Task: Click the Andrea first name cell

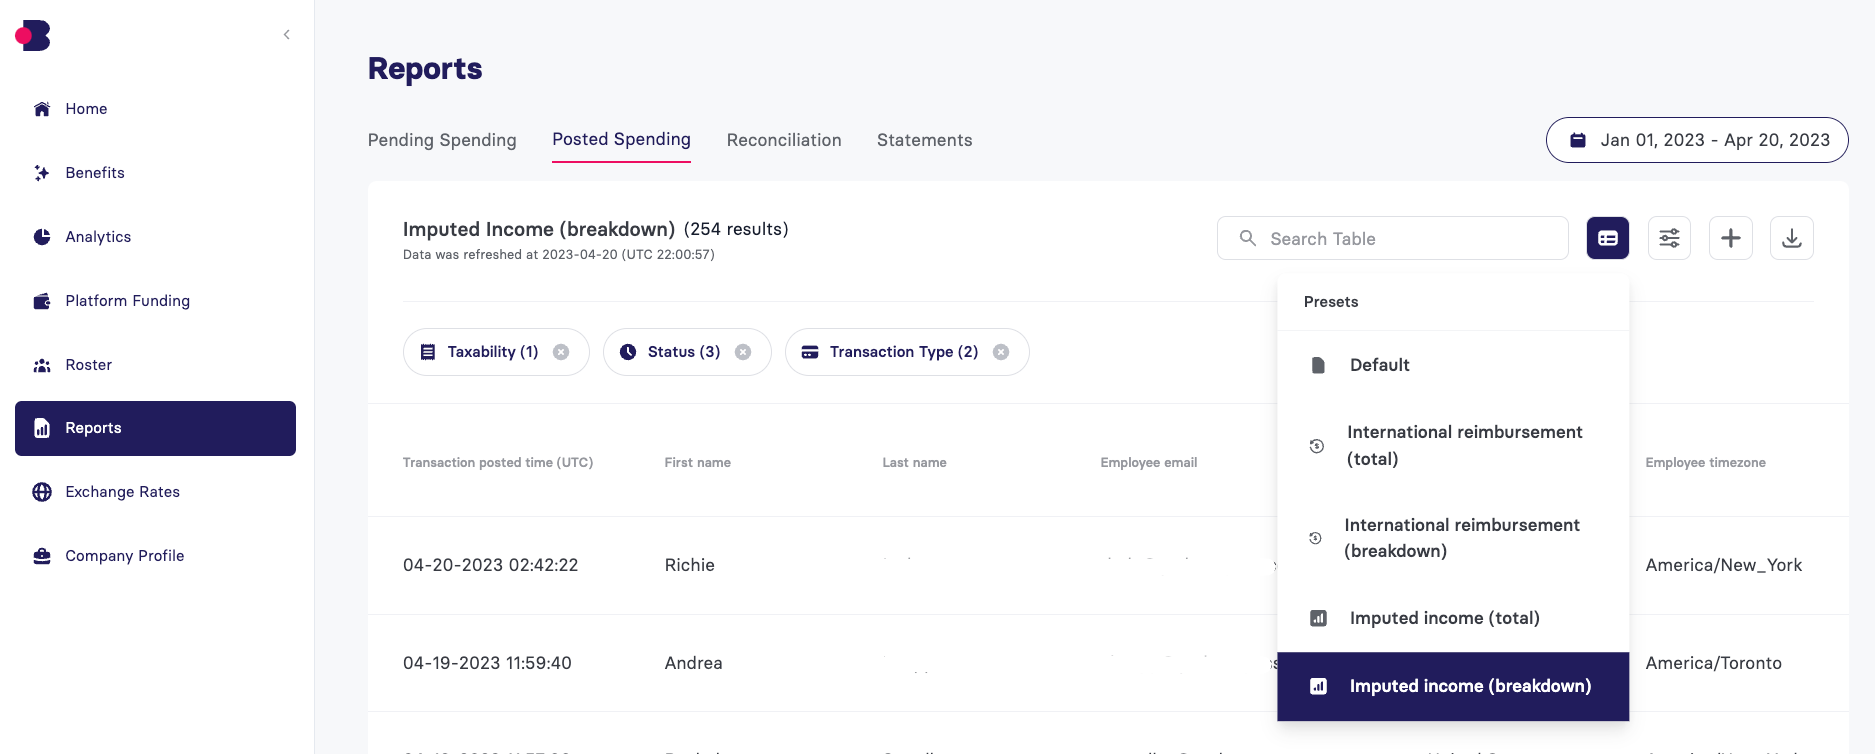Action: (x=693, y=663)
